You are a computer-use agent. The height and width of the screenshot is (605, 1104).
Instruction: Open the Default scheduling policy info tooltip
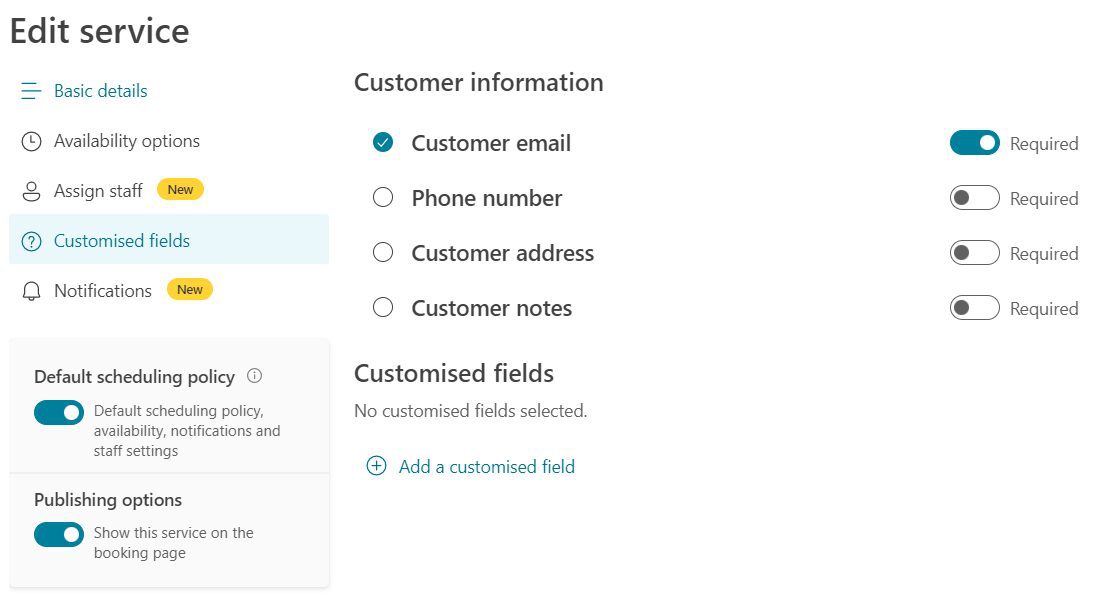[x=255, y=376]
